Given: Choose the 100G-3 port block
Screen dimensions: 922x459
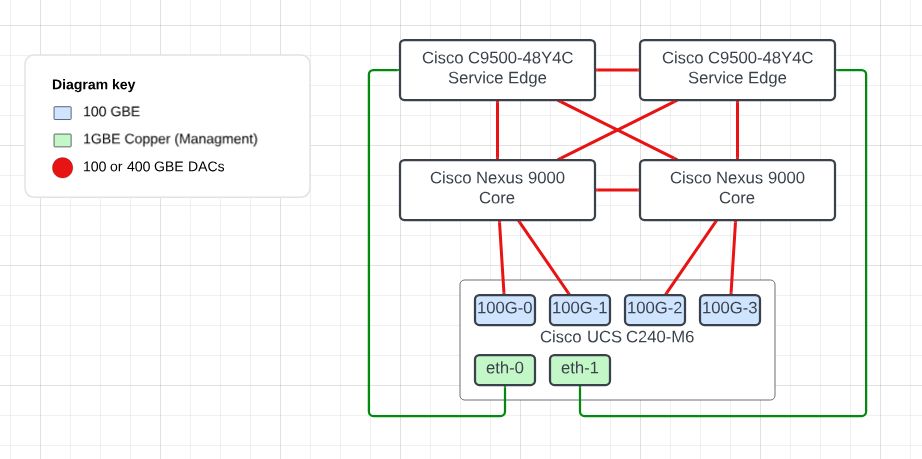Looking at the screenshot, I should click(729, 309).
